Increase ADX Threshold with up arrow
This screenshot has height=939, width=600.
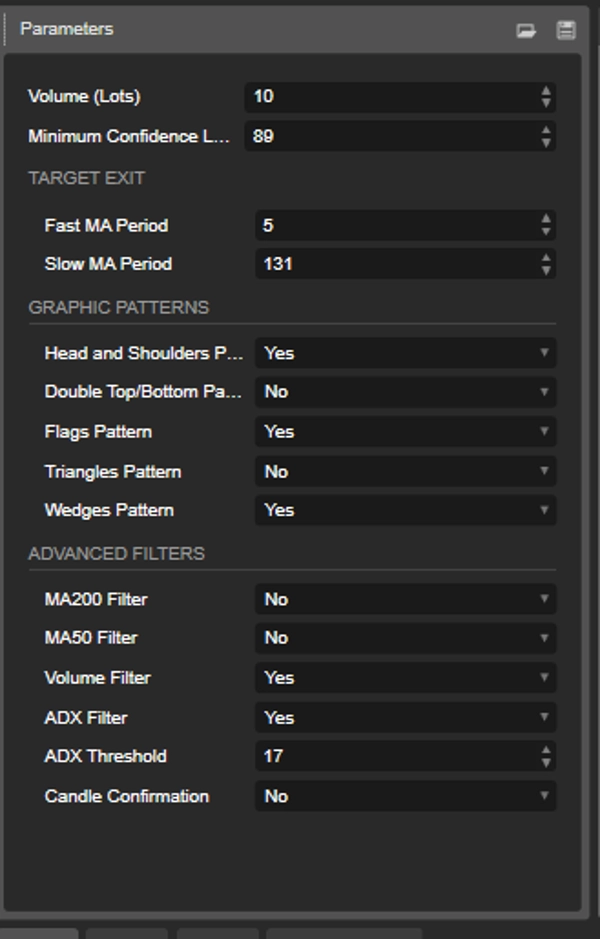[546, 750]
